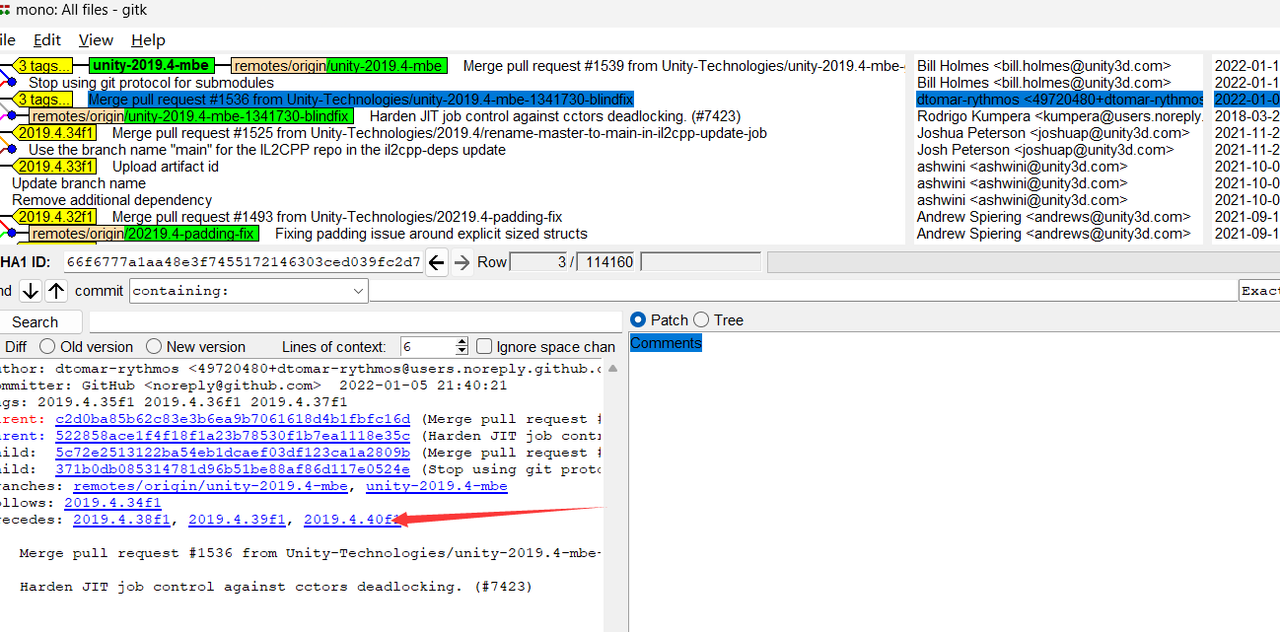
Task: Click the unity-2019.4-mbe local branch label
Action: [x=151, y=66]
